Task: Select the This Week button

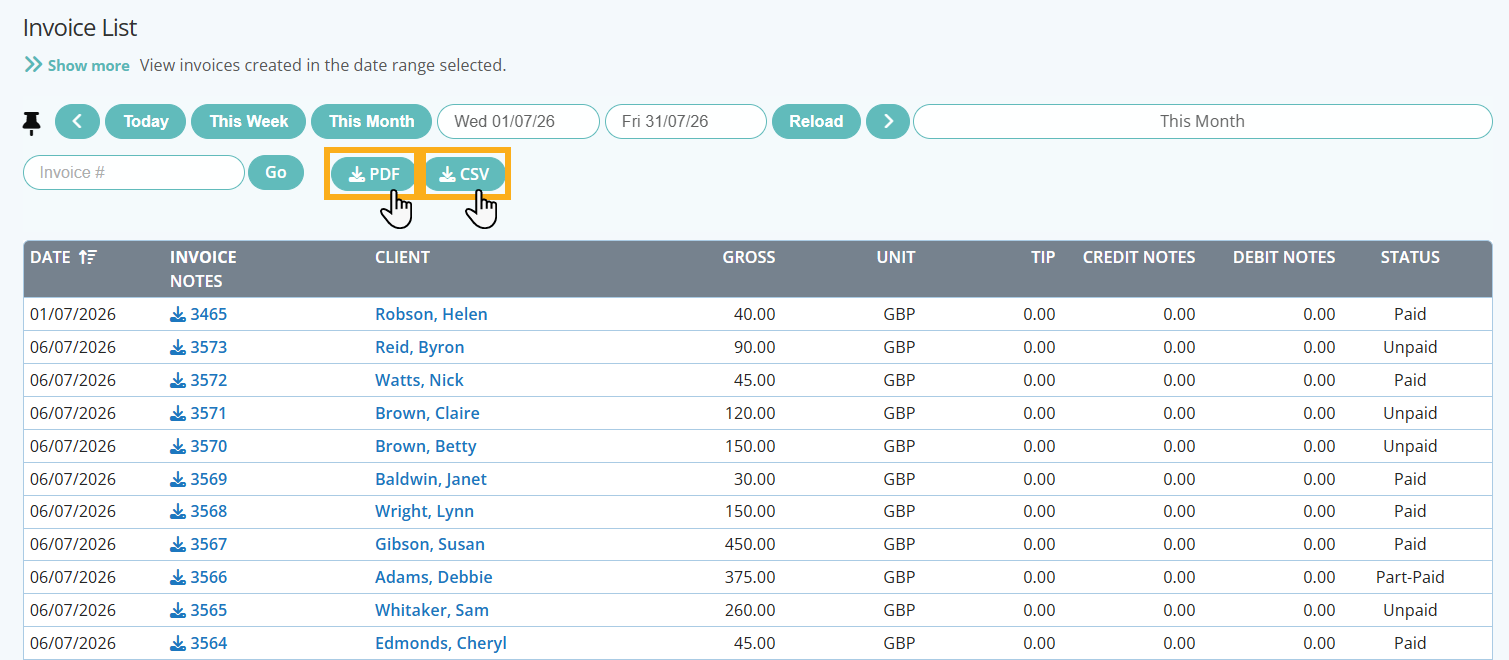Action: click(248, 121)
